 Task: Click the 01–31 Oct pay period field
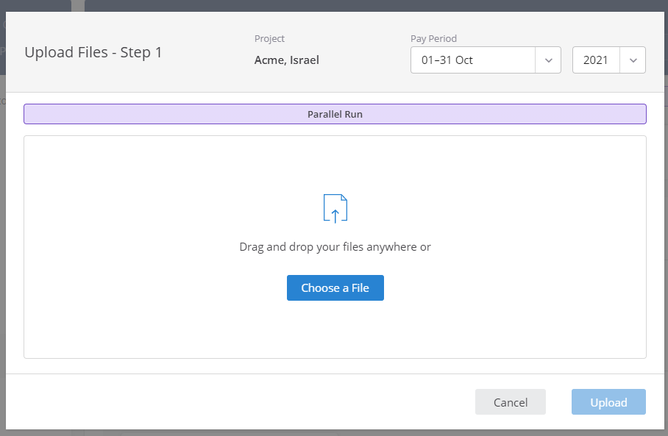pyautogui.click(x=473, y=61)
